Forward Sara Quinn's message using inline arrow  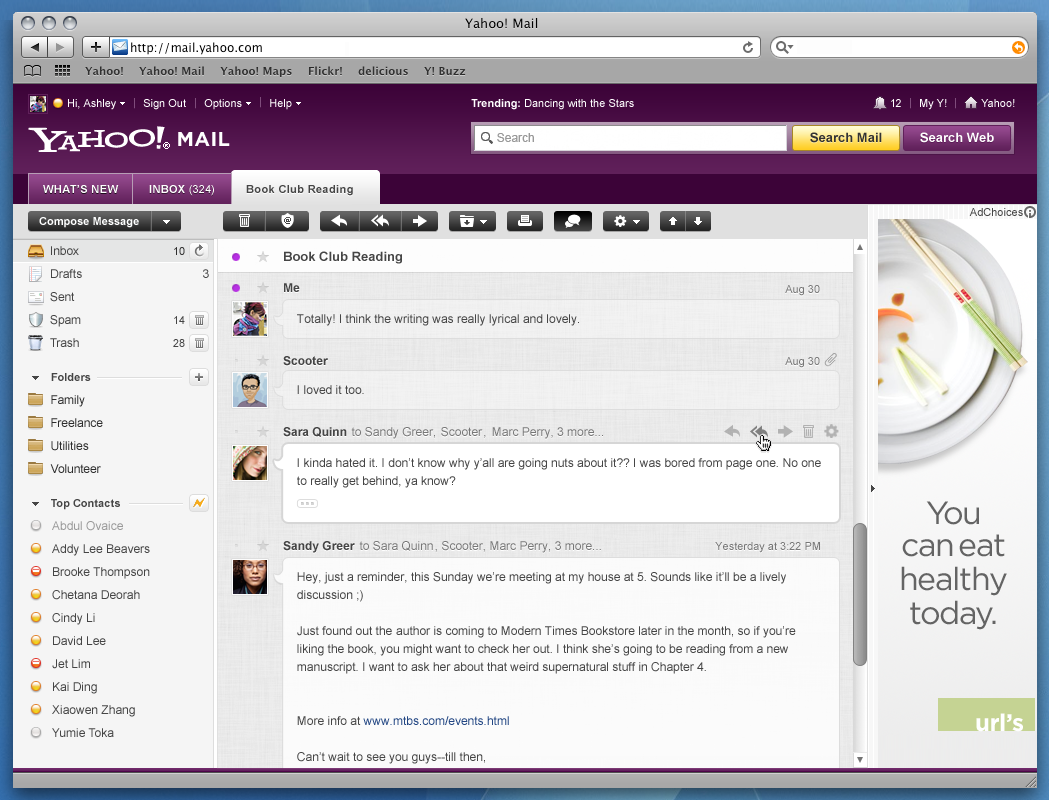785,431
